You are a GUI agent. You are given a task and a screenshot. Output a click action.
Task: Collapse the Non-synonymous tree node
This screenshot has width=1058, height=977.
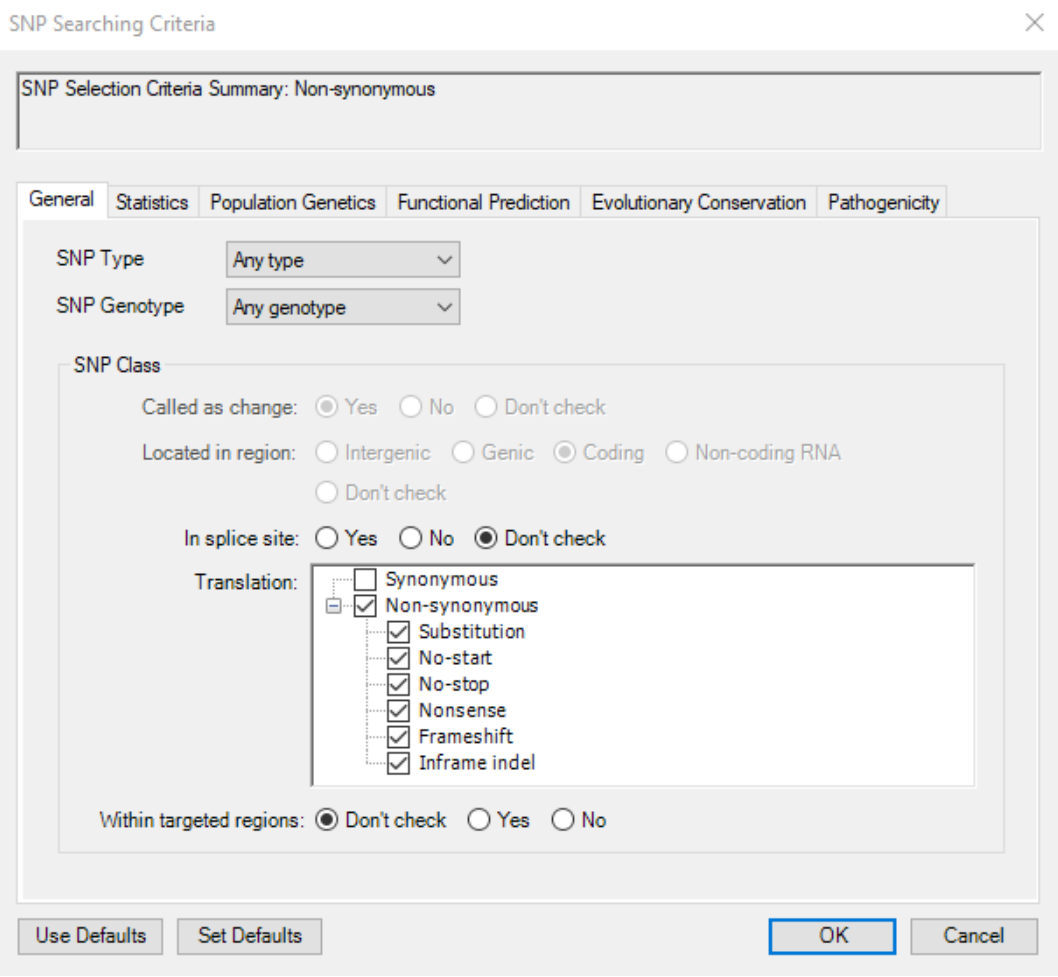[333, 606]
